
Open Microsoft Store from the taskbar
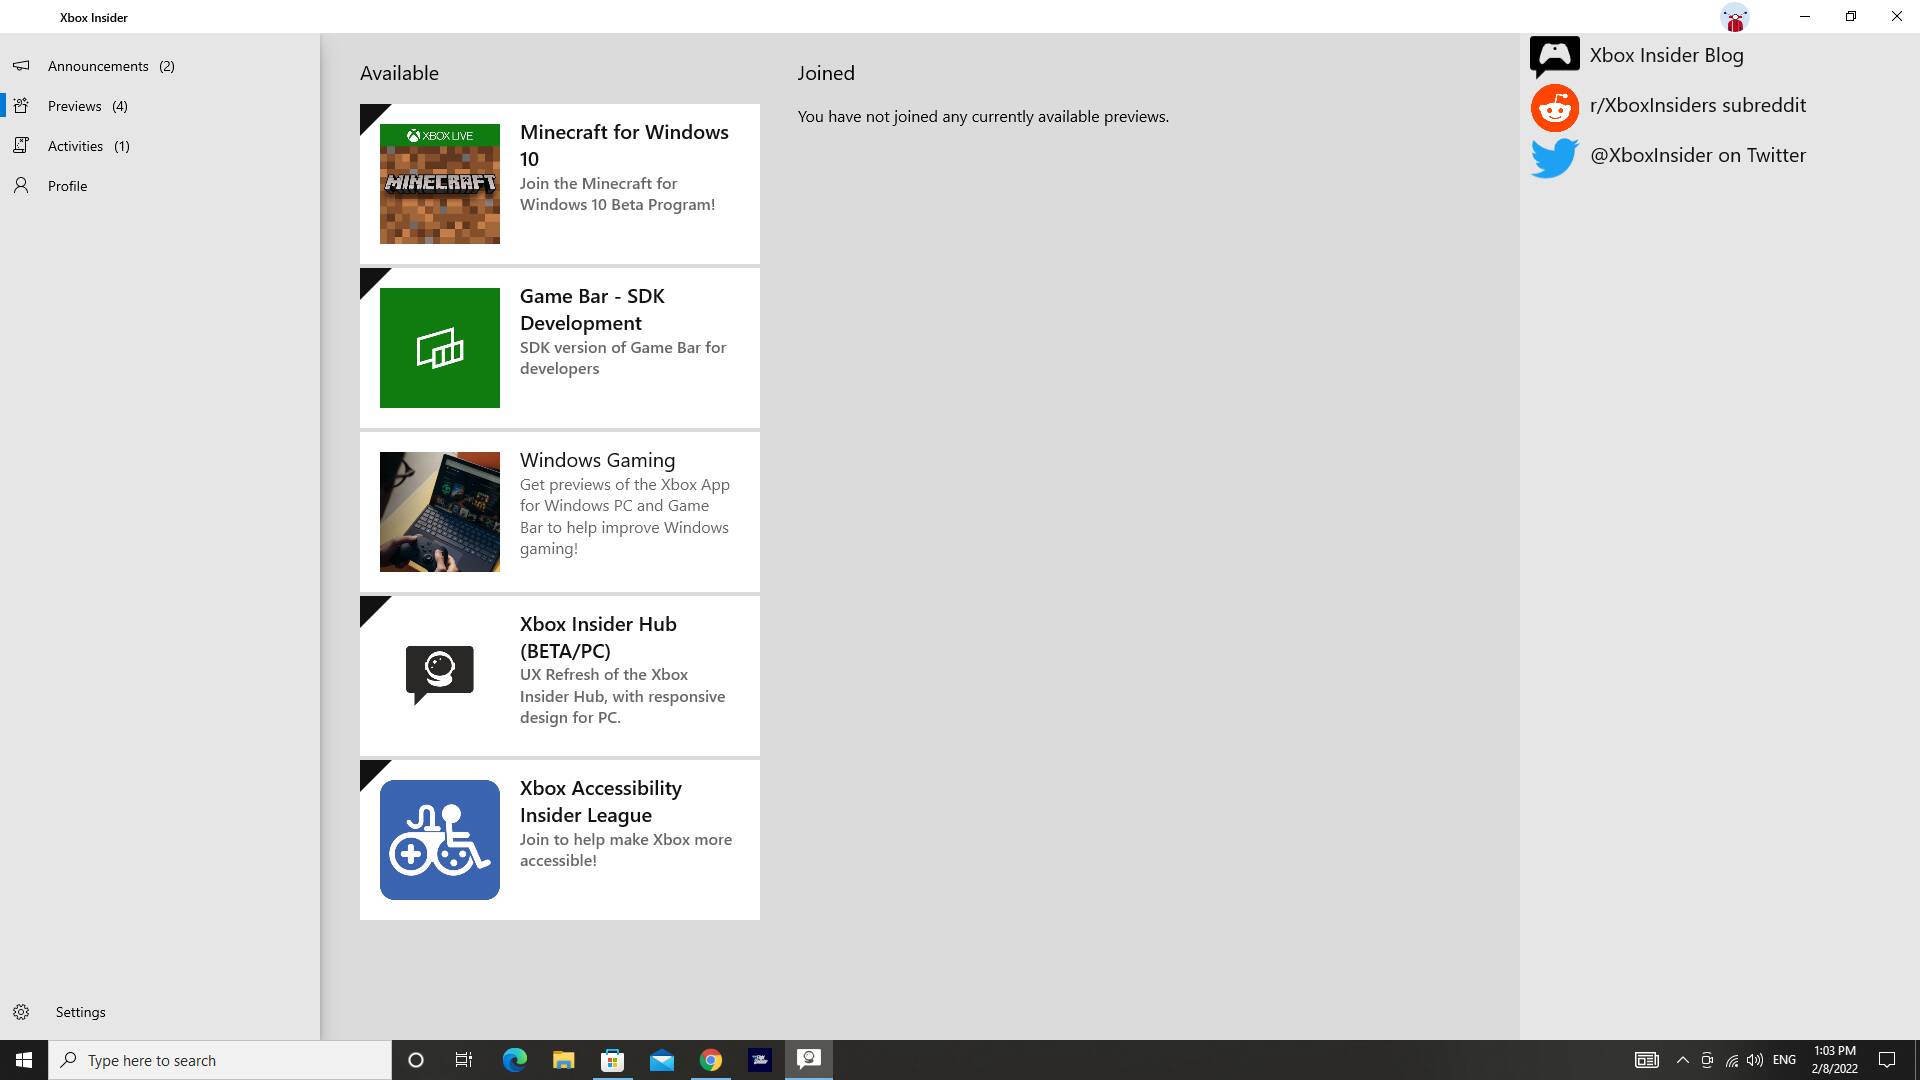(x=612, y=1060)
